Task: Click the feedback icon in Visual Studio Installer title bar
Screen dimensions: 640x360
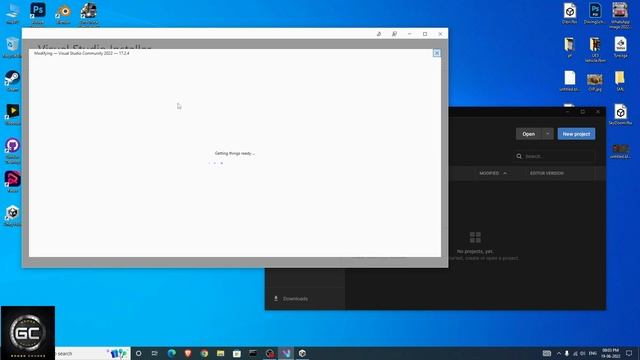Action: point(394,34)
